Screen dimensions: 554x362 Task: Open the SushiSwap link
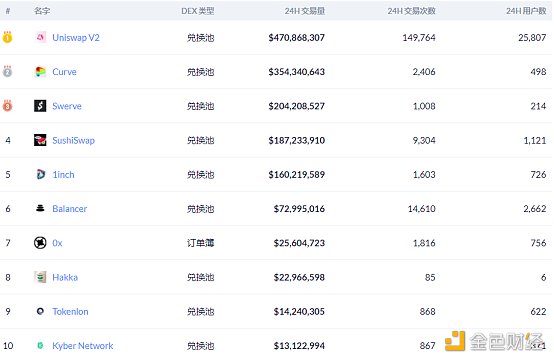[73, 140]
